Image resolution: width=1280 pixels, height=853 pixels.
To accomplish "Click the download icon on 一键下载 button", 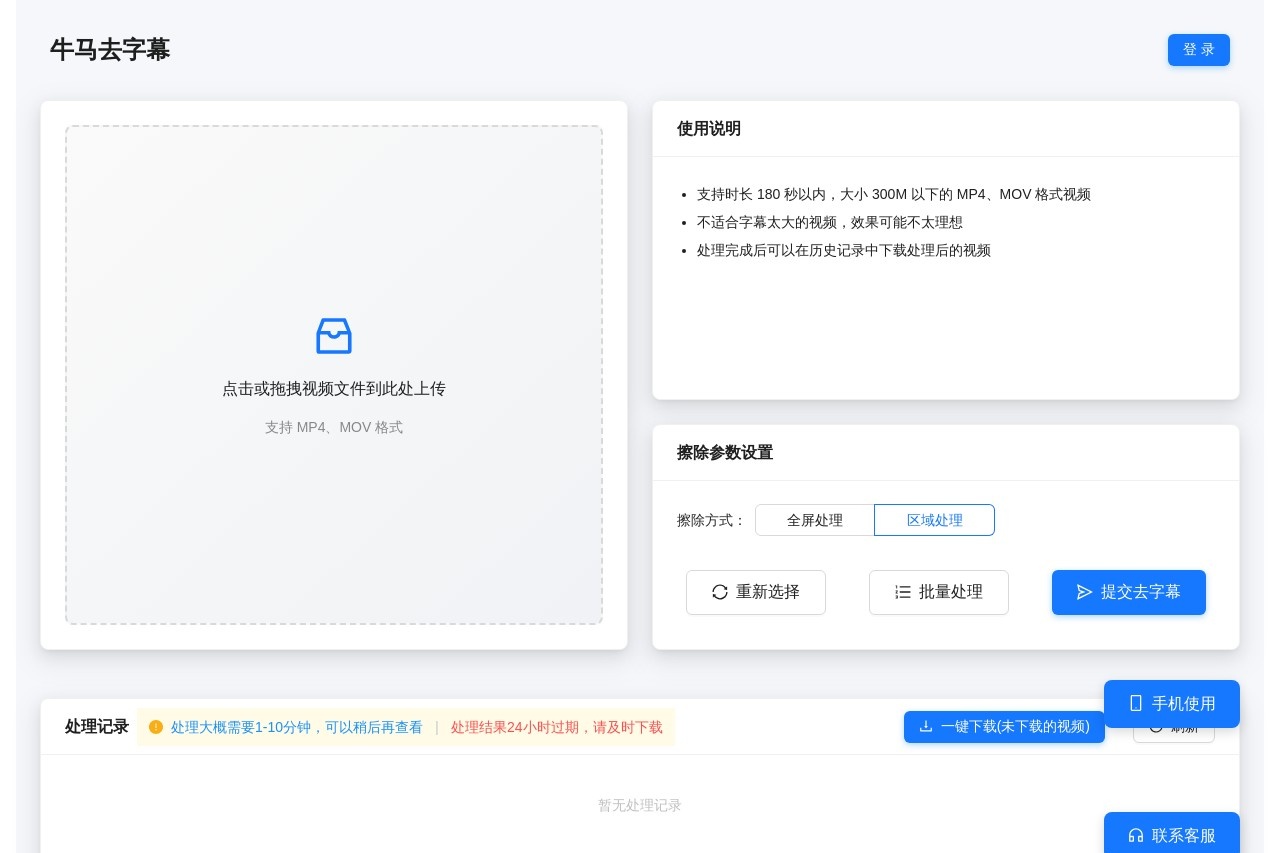I will coord(926,727).
